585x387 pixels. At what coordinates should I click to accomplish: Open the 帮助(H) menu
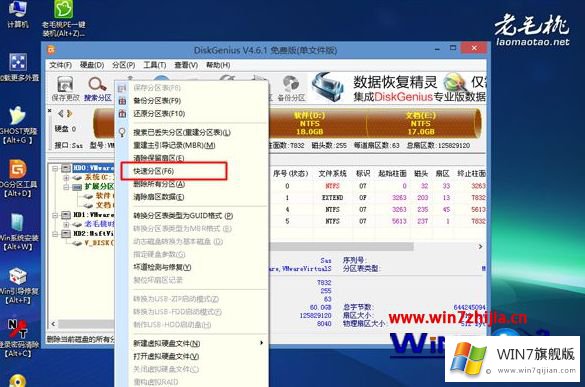click(x=218, y=65)
